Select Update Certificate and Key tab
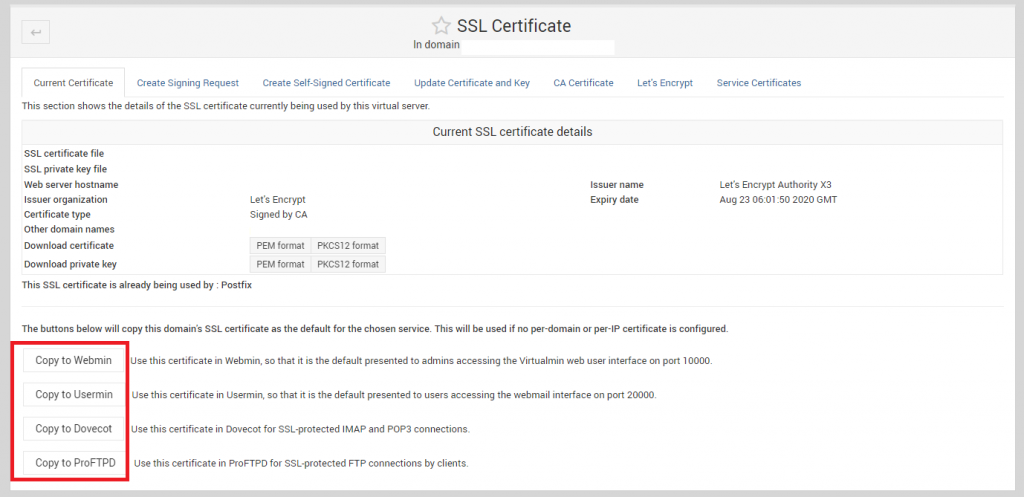 click(x=472, y=83)
